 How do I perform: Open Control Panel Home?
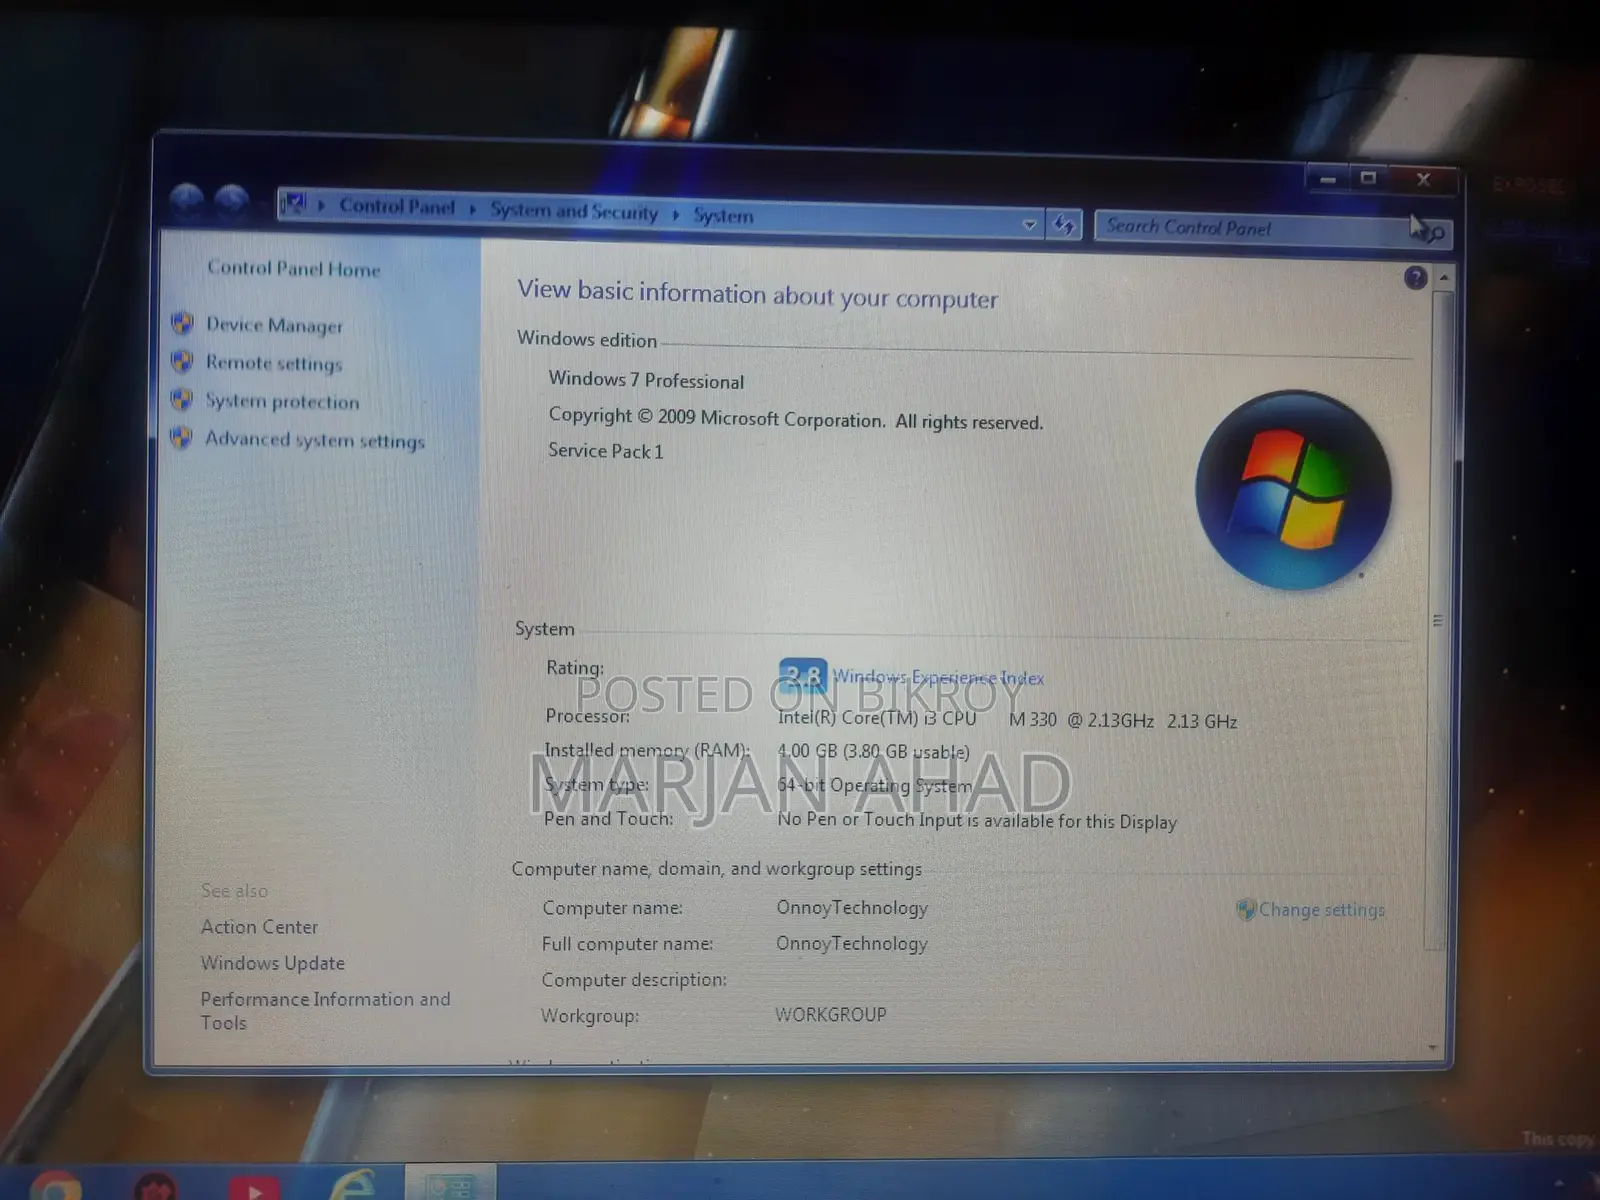tap(293, 268)
